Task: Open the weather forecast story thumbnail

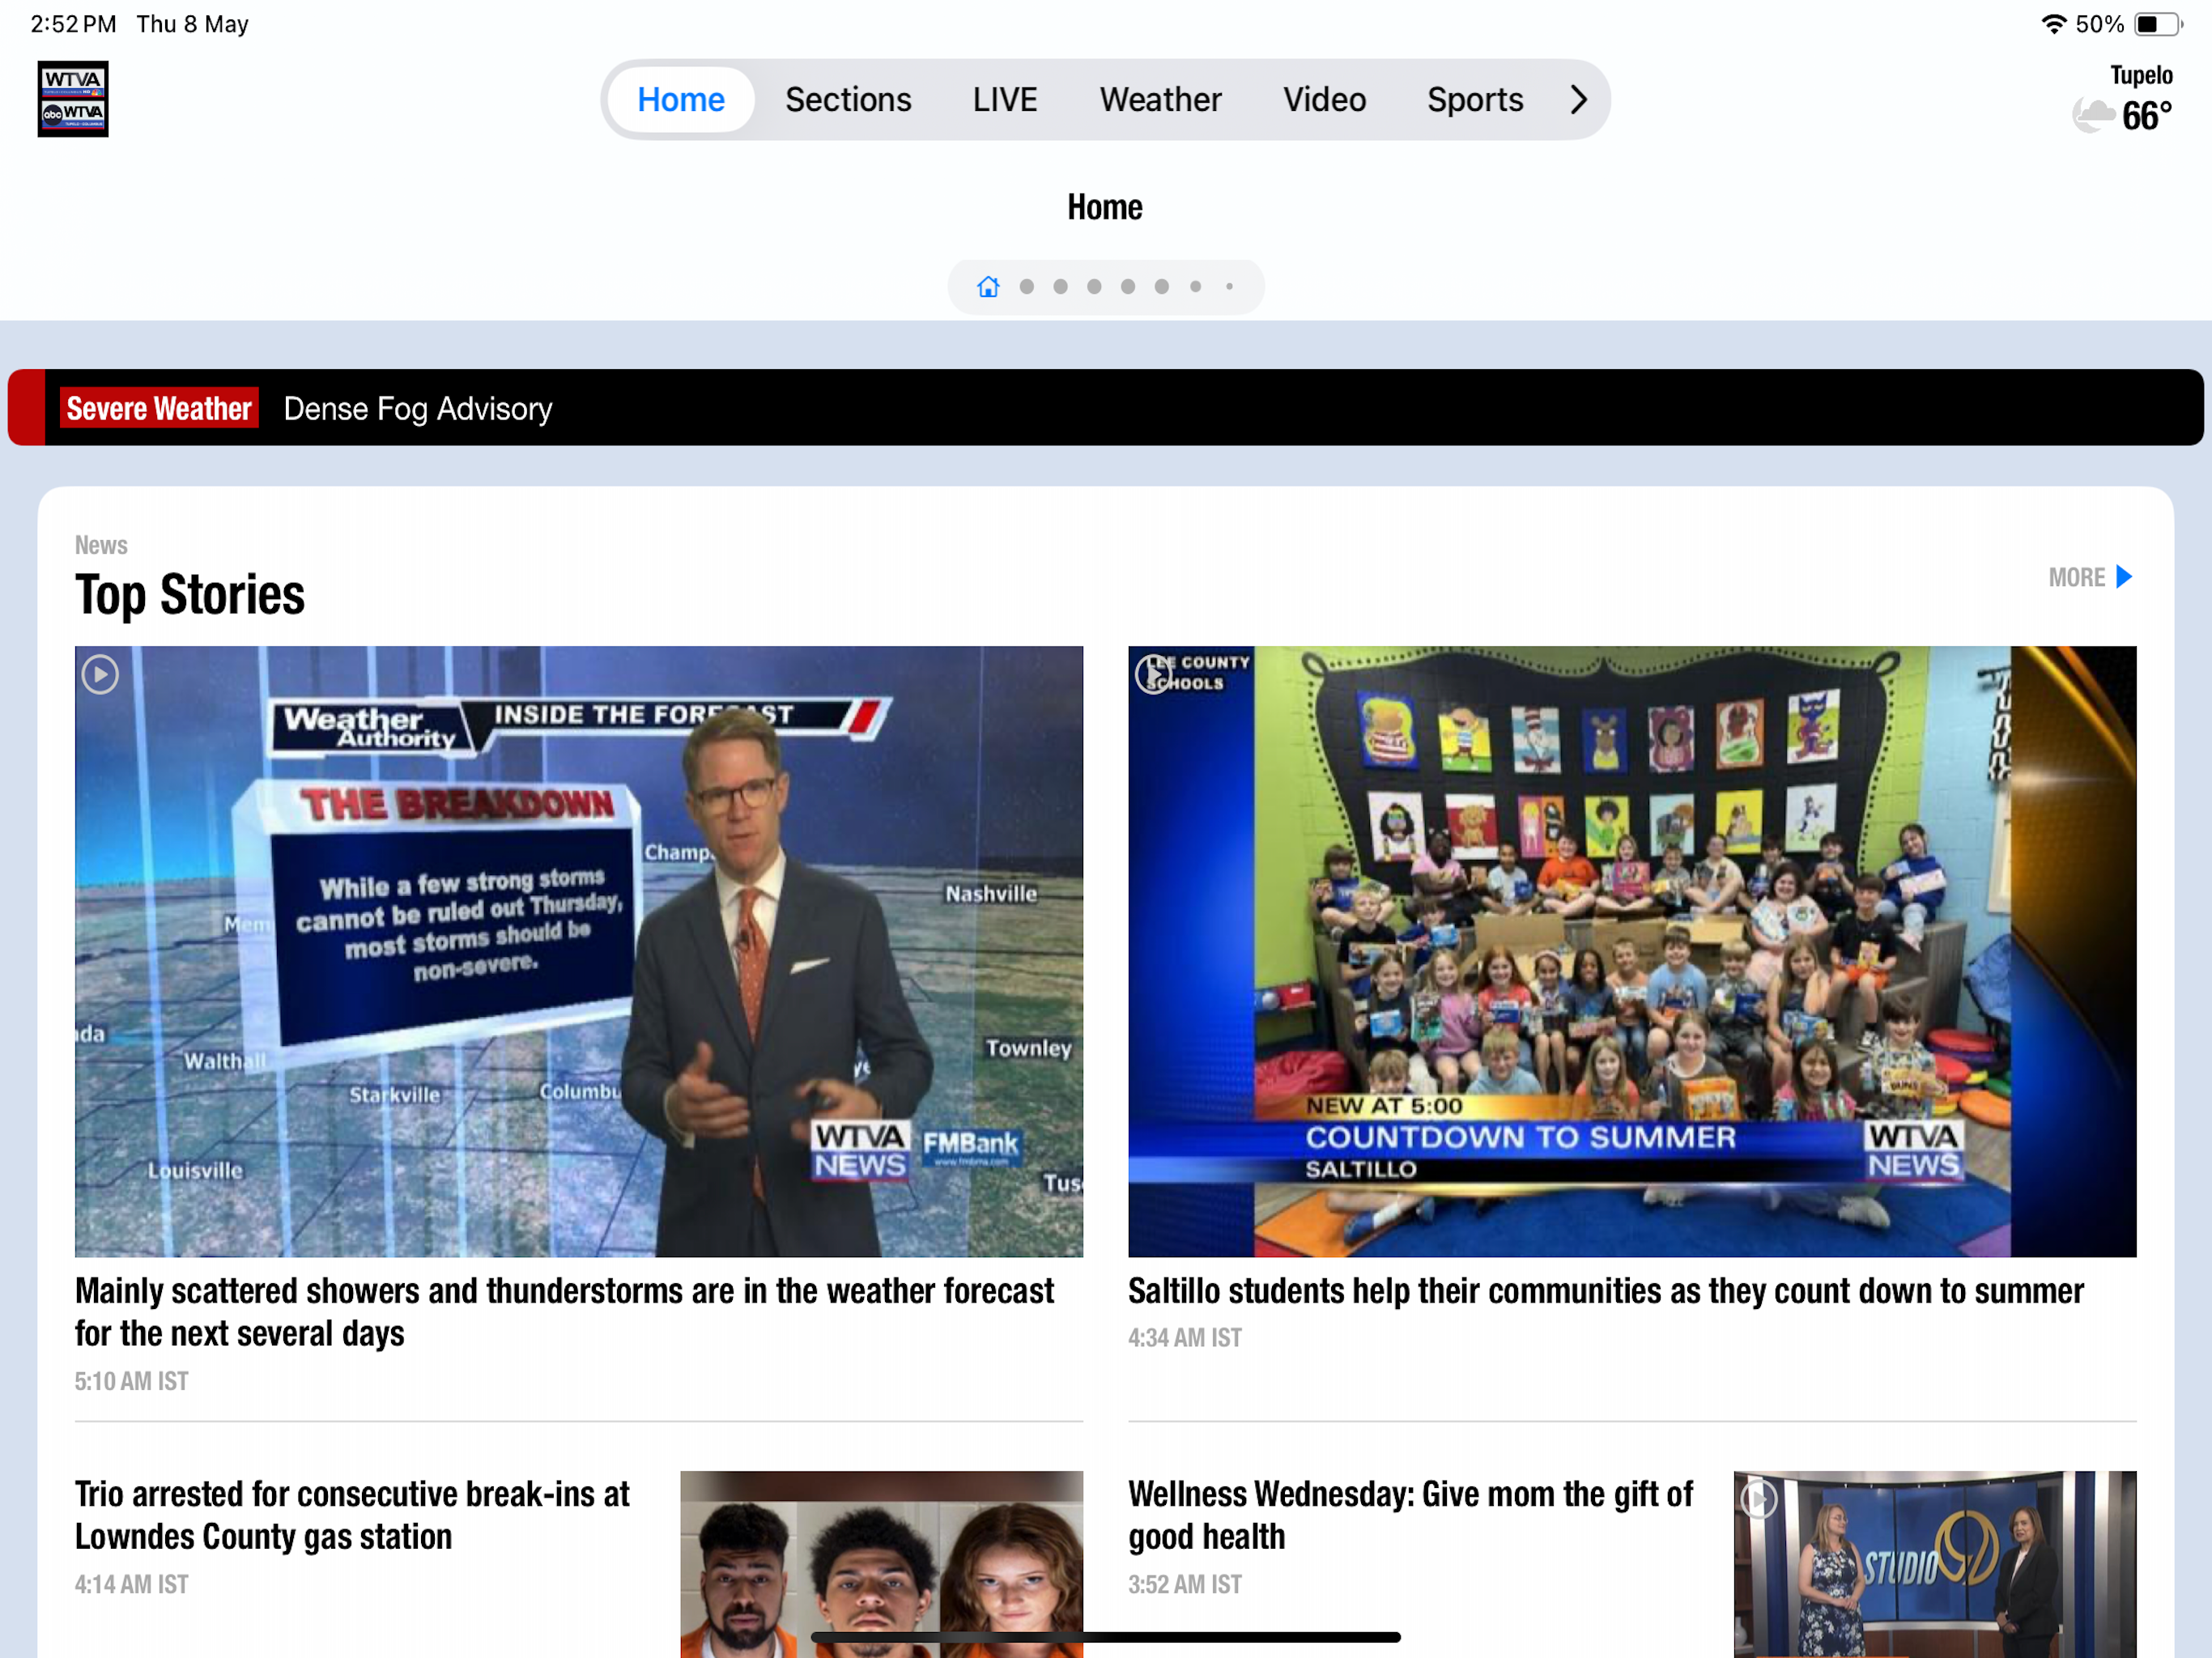Action: coord(579,951)
